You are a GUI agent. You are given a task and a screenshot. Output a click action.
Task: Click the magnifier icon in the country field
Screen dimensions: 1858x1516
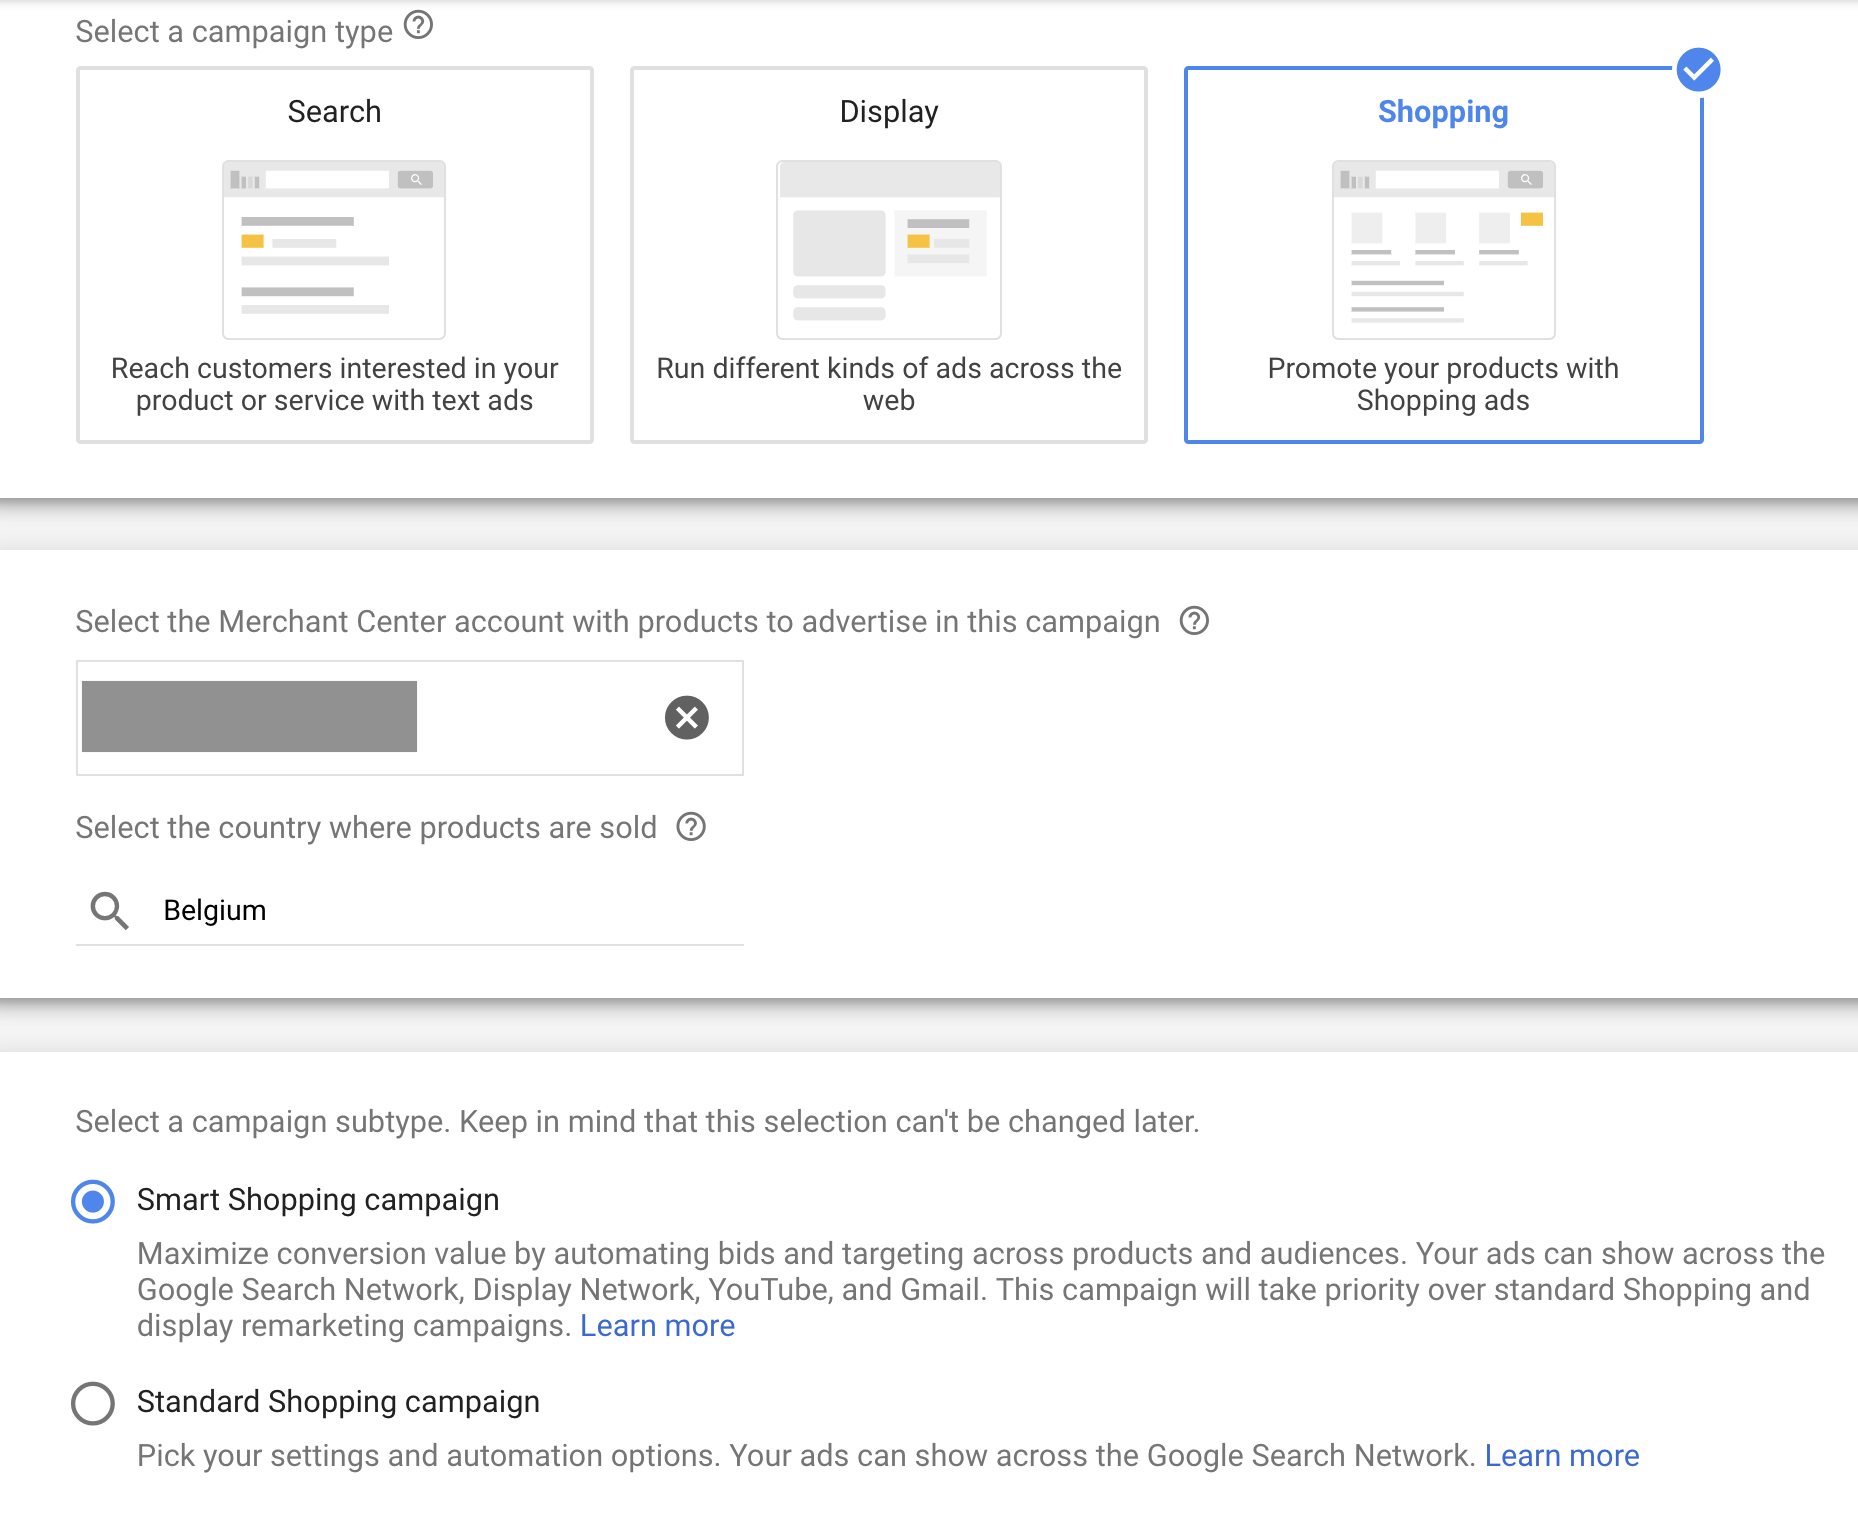click(x=109, y=910)
